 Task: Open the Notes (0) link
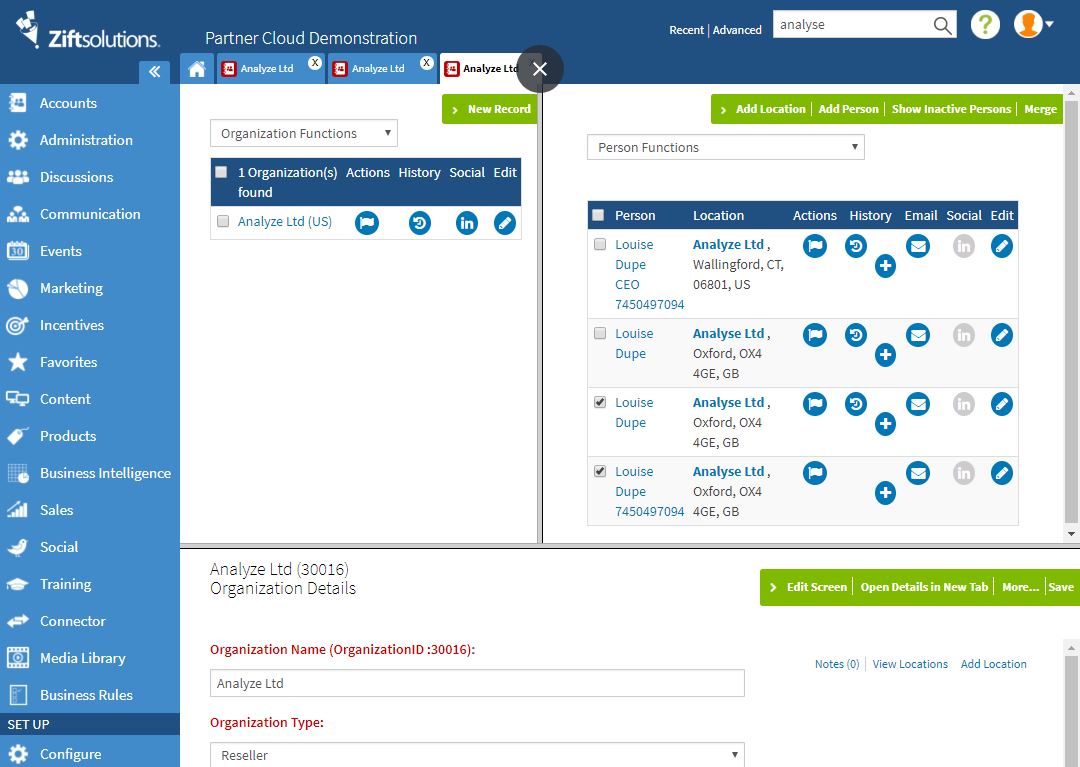tap(837, 664)
